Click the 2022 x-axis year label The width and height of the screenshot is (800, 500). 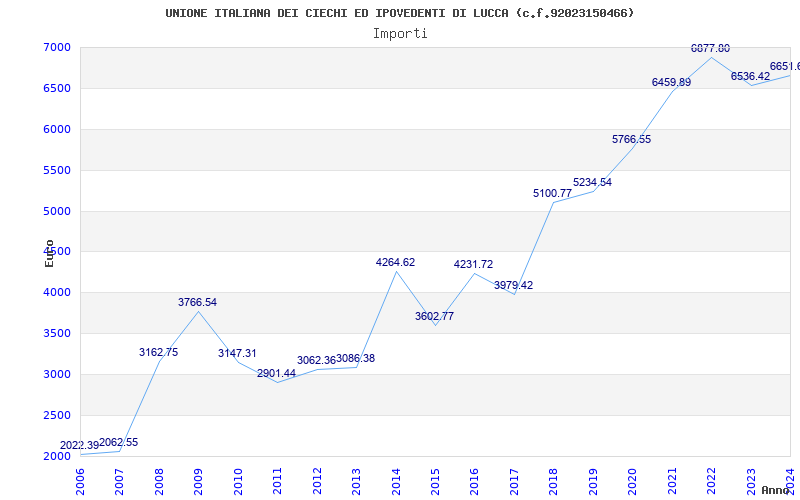711,482
